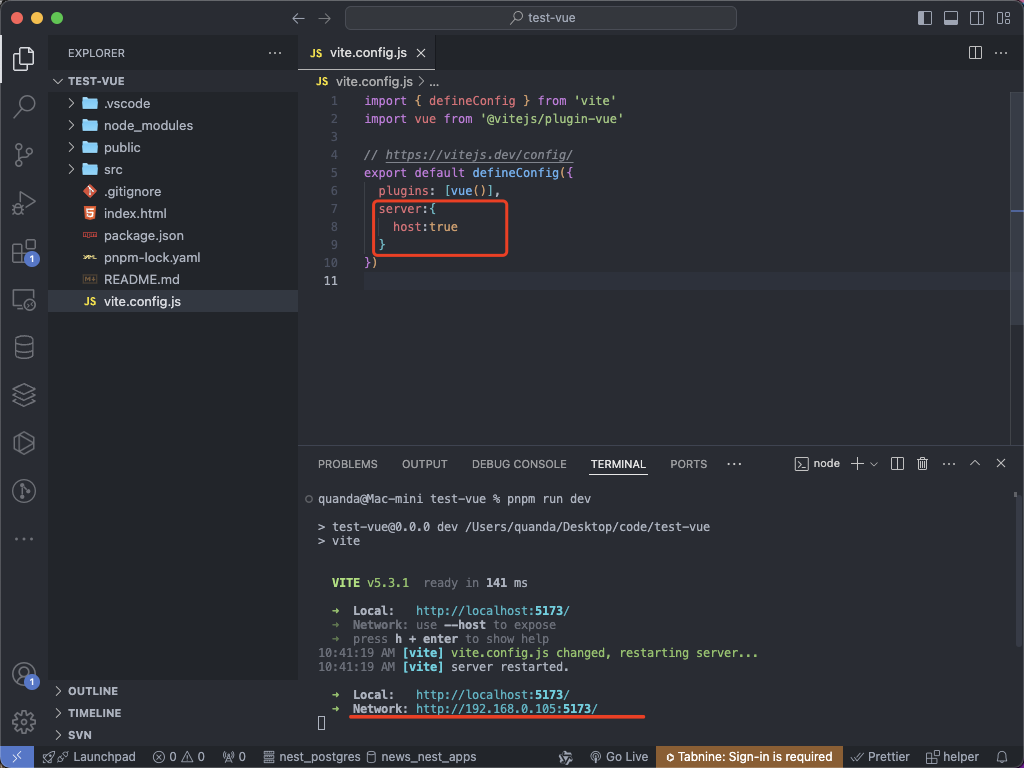
Task: Click Prettier in the status bar
Action: click(x=880, y=757)
